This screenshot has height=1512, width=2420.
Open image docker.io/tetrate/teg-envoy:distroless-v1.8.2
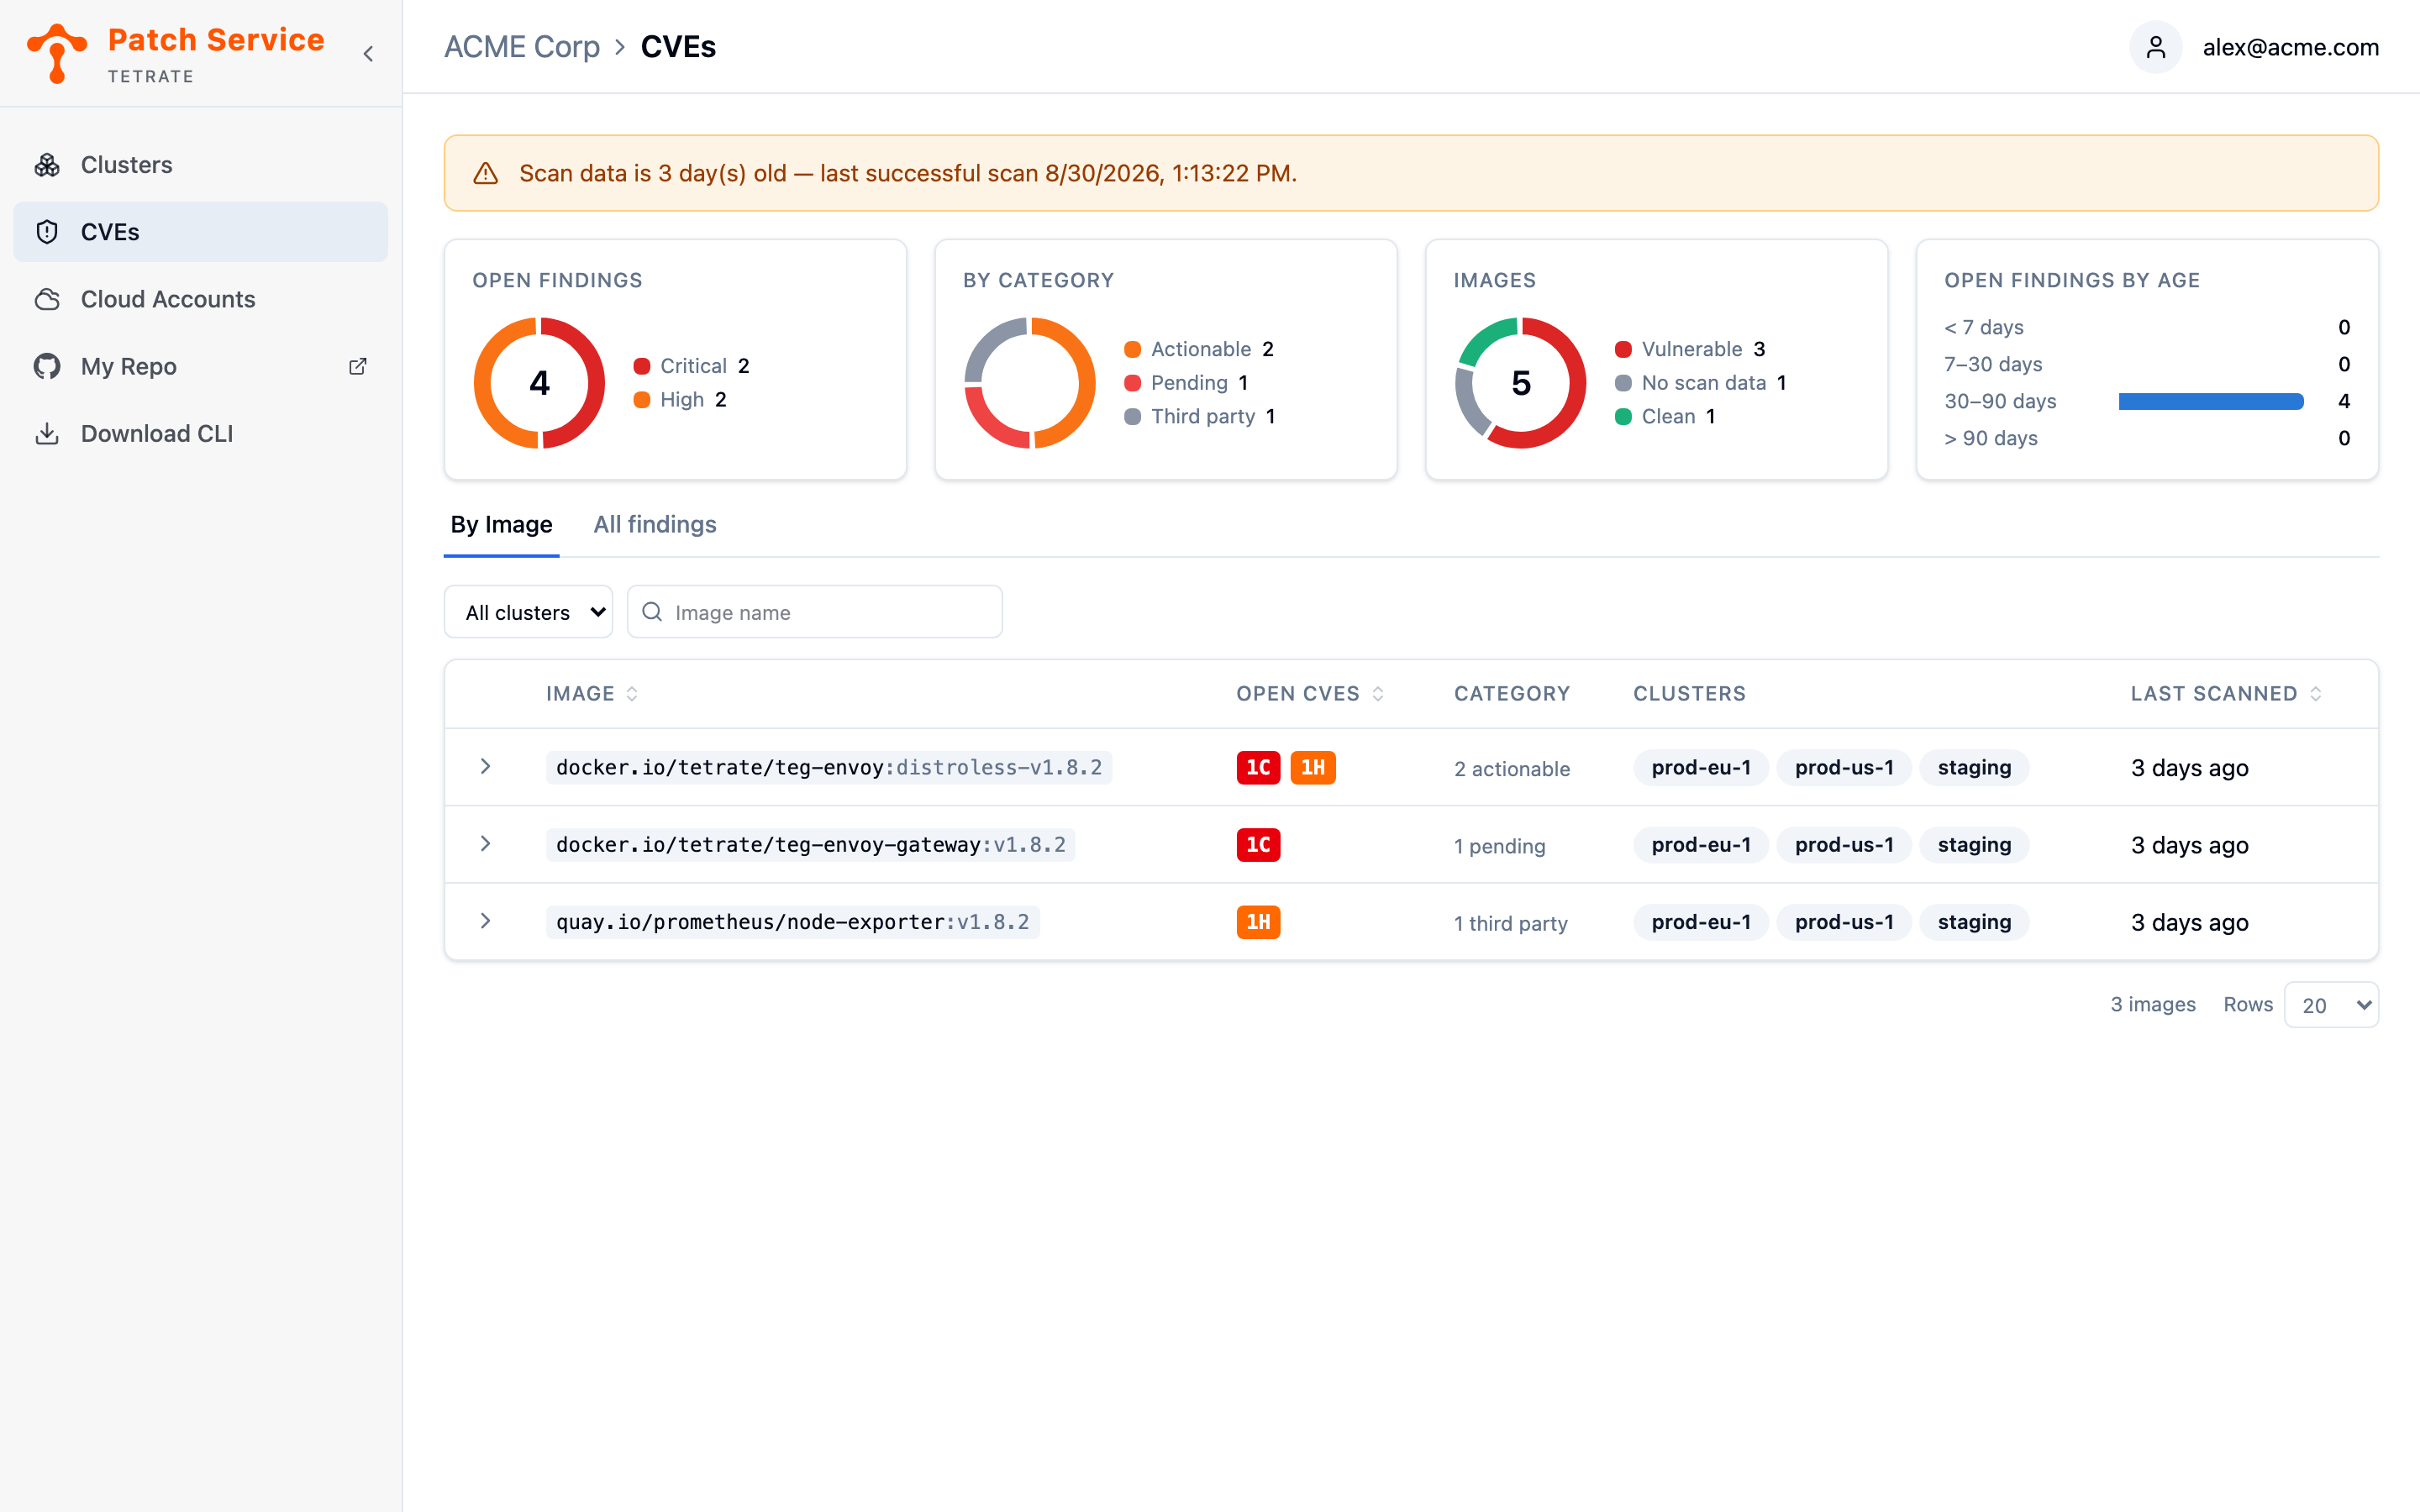click(829, 767)
